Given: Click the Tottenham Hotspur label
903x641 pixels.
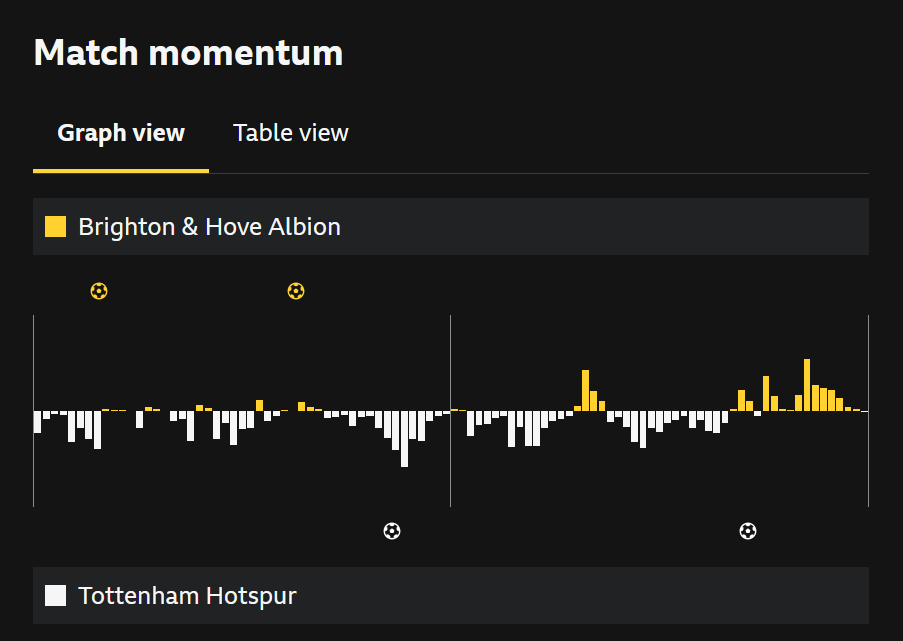Looking at the screenshot, I should coord(187,596).
